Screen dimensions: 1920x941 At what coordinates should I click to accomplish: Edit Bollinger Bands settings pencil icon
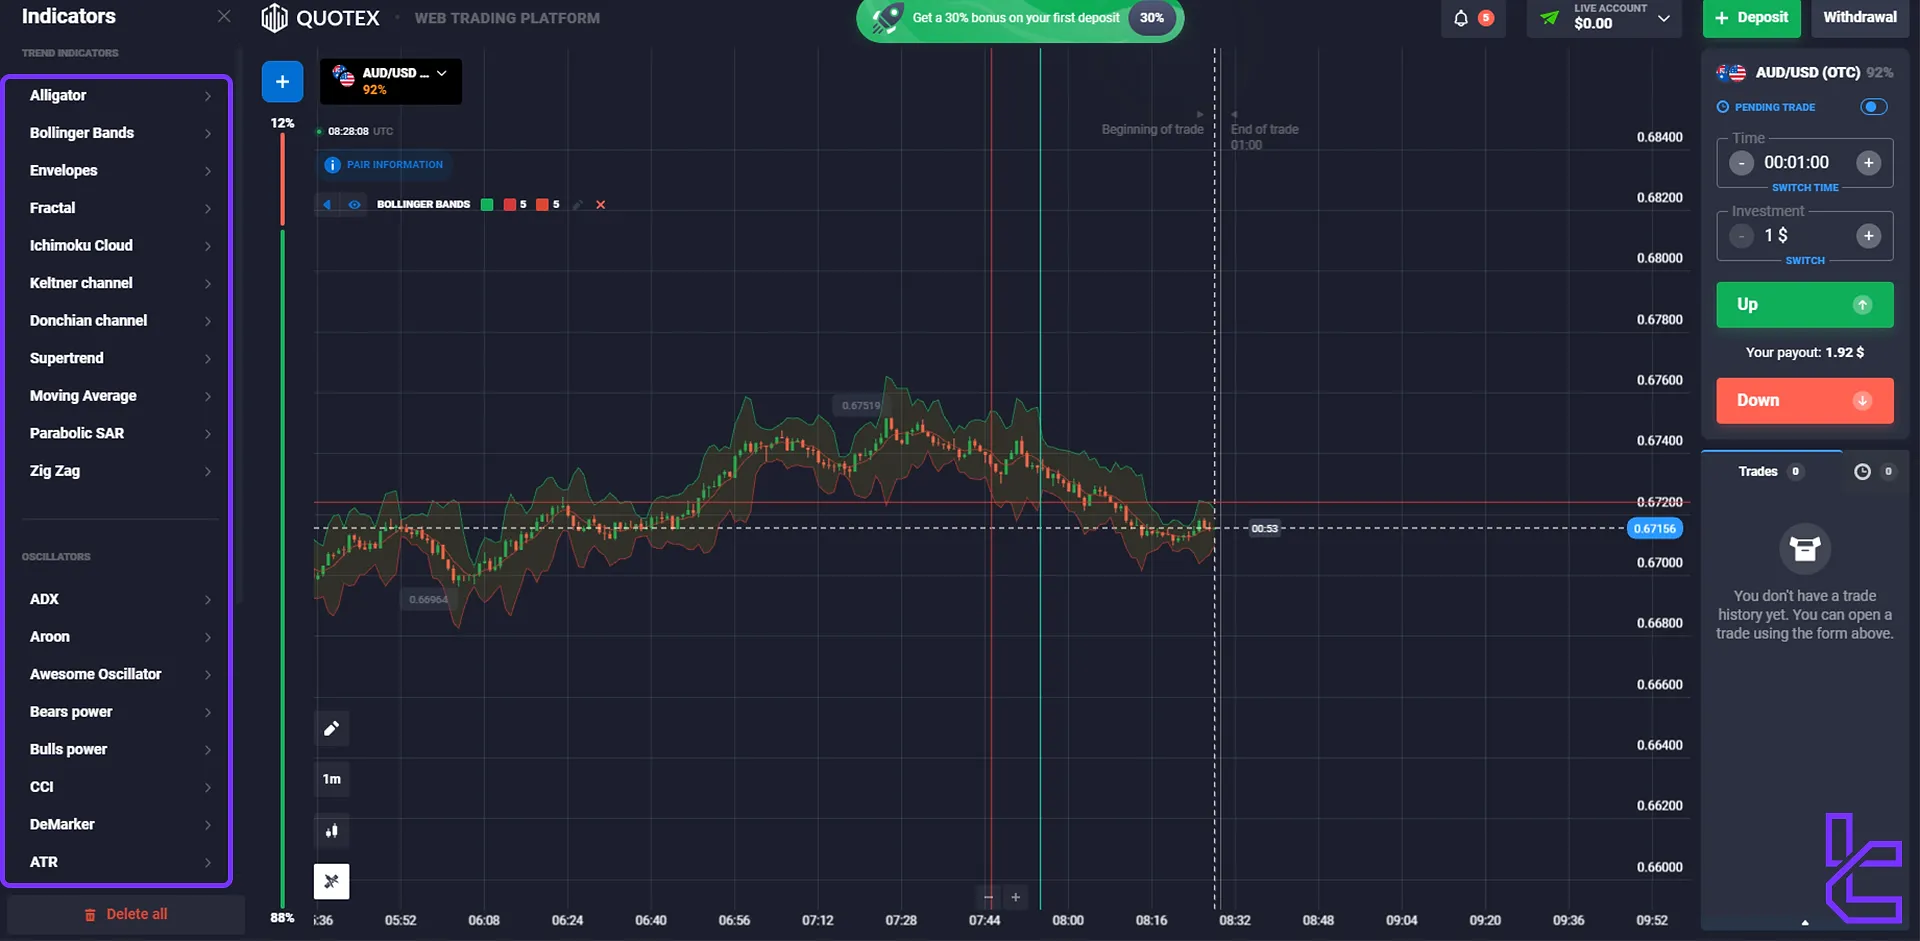[578, 205]
